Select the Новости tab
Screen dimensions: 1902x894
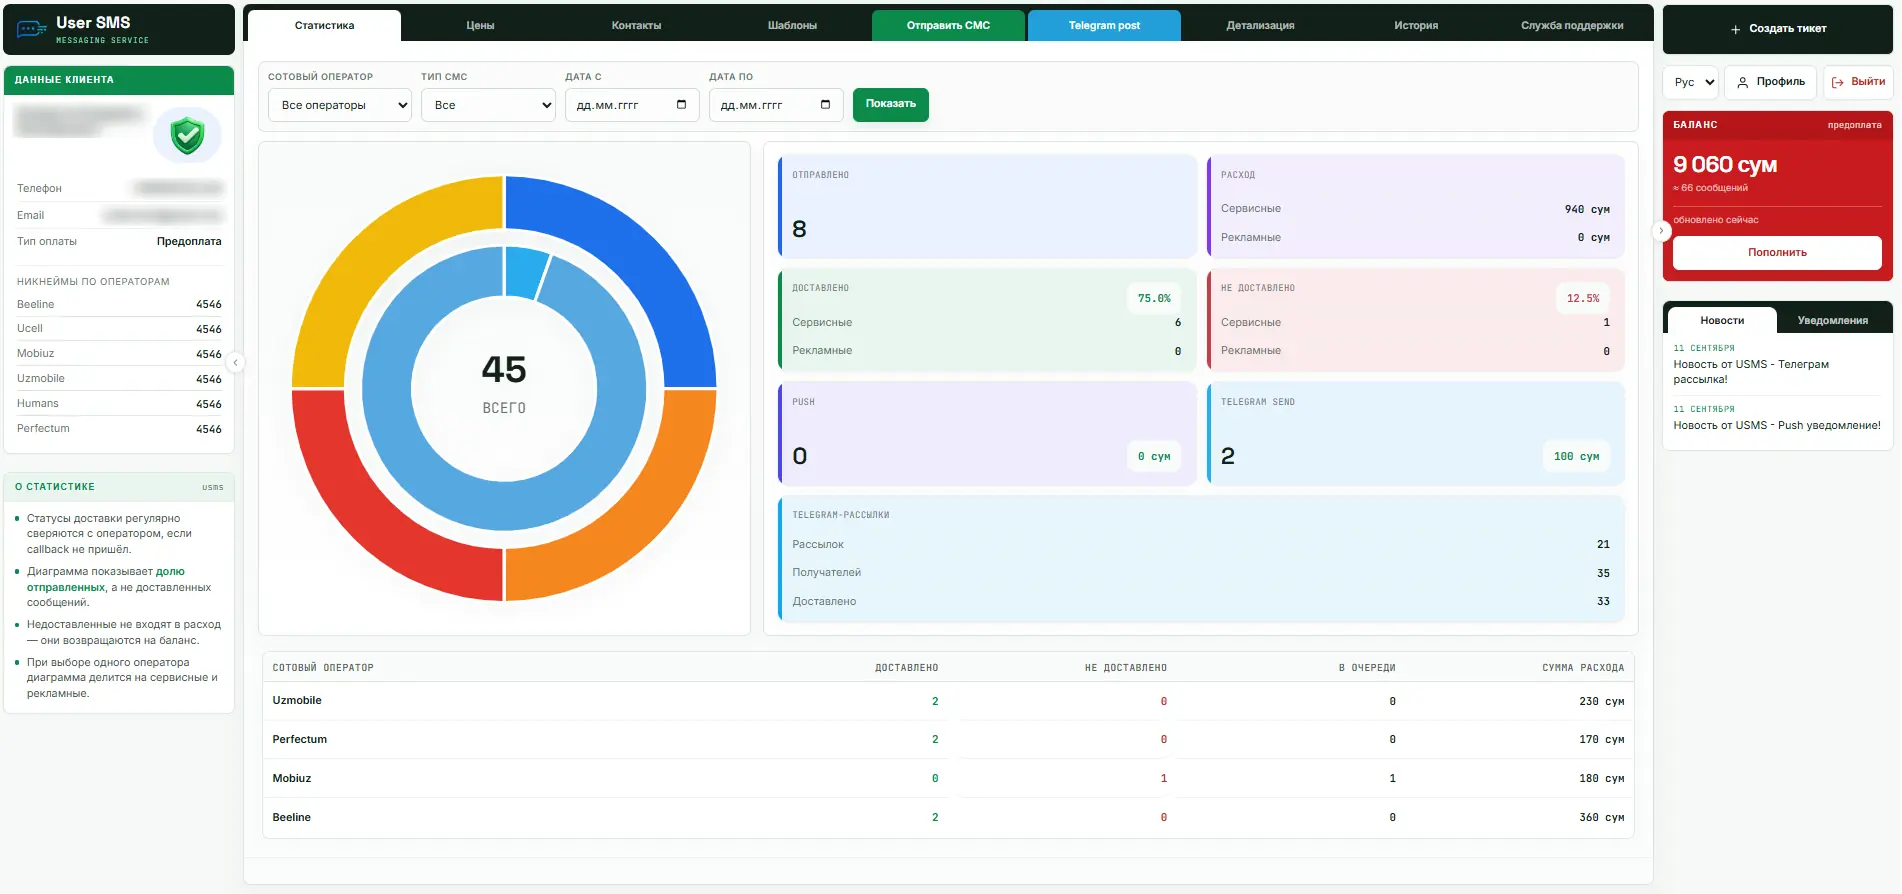coord(1722,320)
